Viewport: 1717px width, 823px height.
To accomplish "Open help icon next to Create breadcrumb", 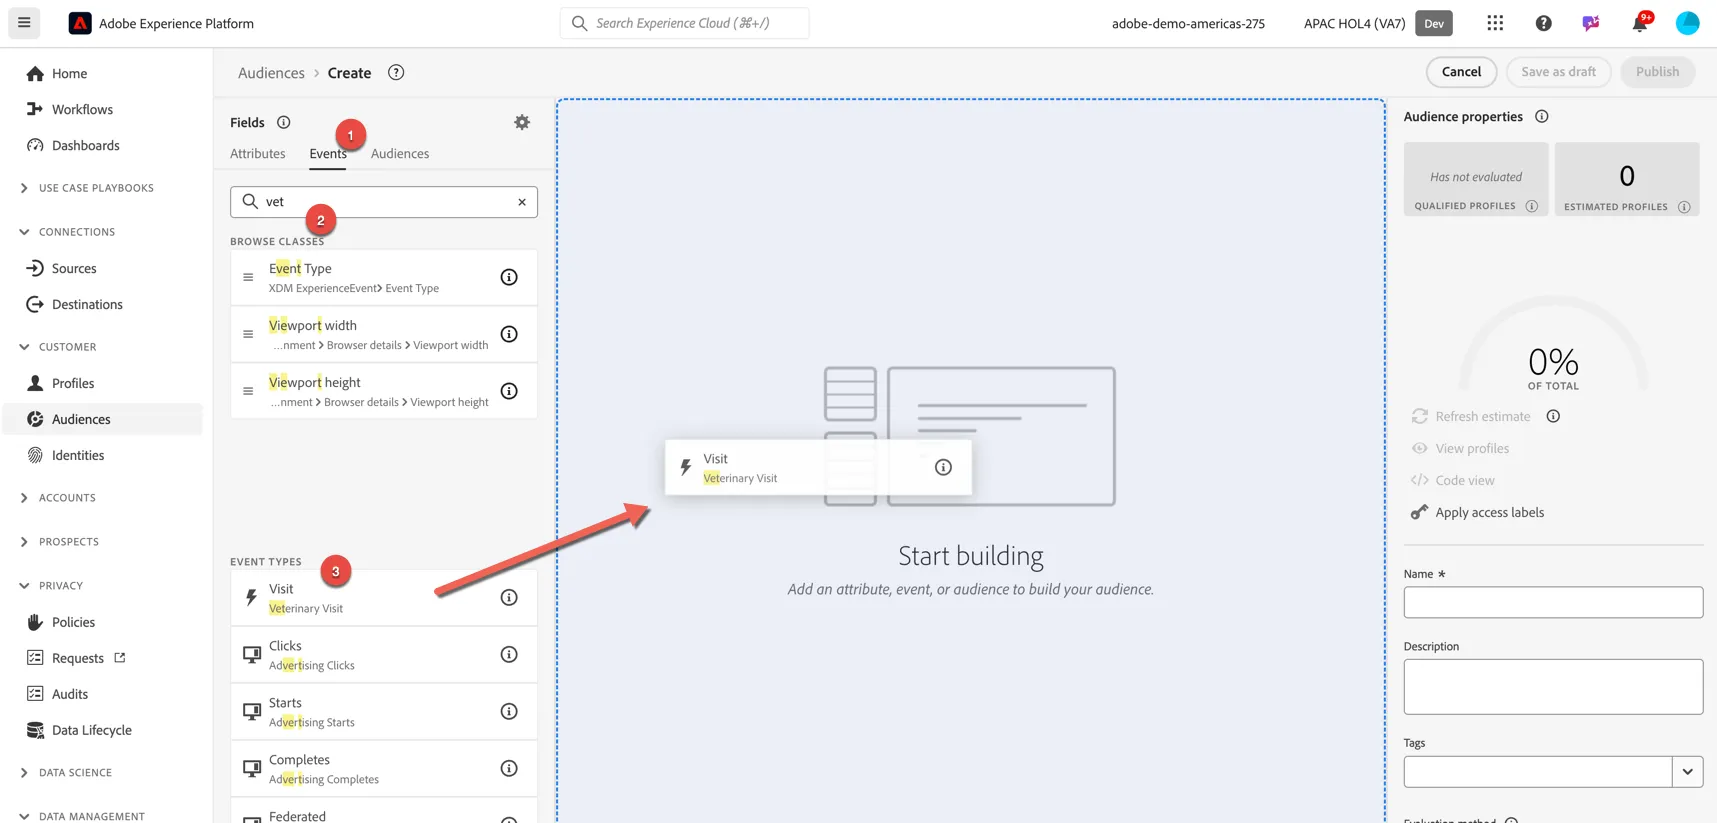I will pyautogui.click(x=396, y=72).
